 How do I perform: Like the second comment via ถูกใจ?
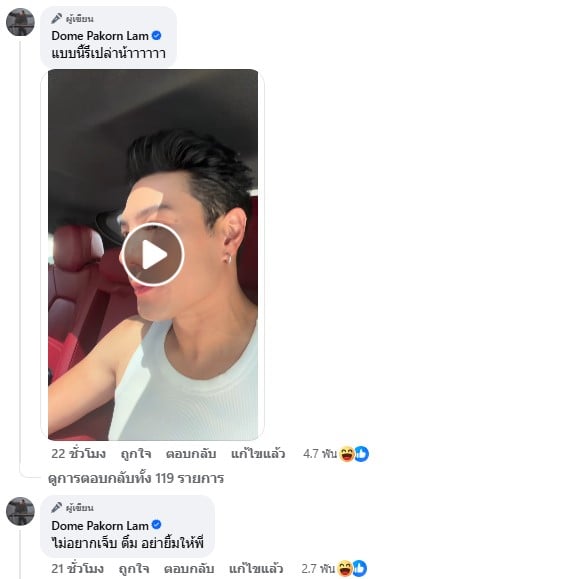click(134, 568)
